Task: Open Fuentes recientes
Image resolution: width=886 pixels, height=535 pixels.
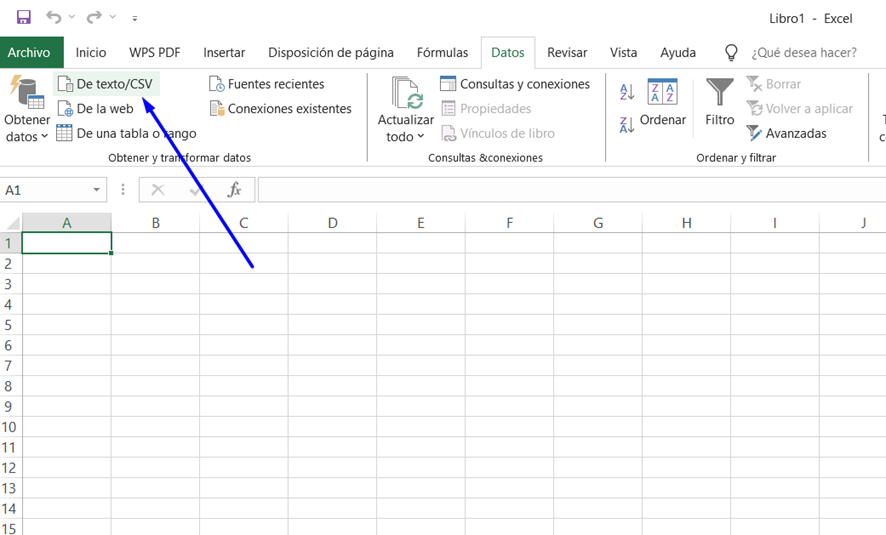Action: (x=267, y=84)
